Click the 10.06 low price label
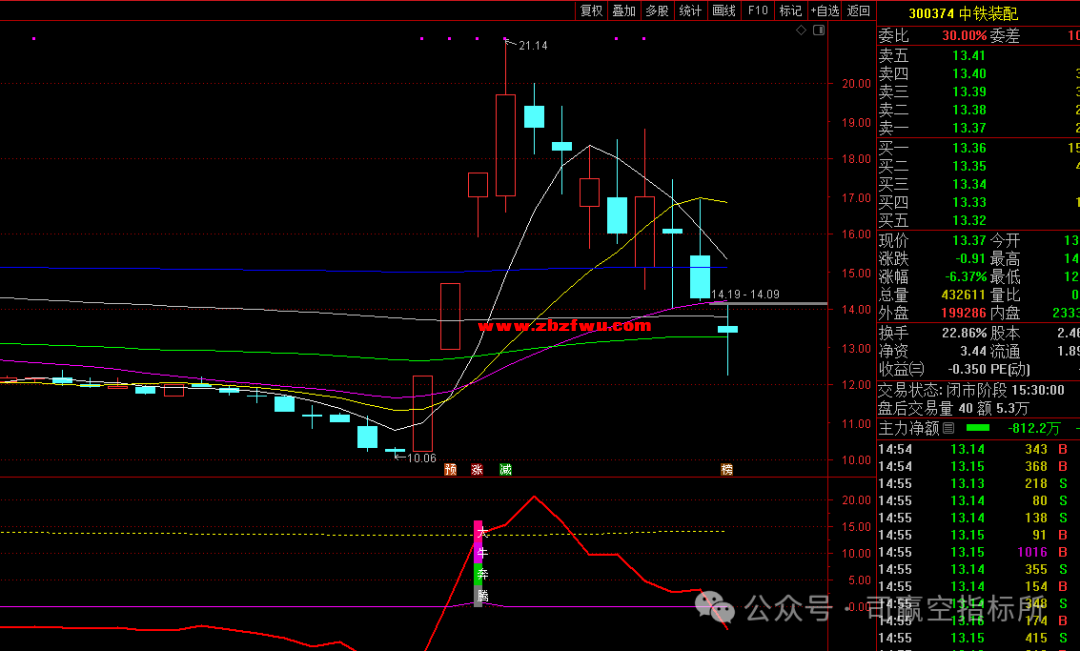Image resolution: width=1080 pixels, height=651 pixels. tap(422, 458)
